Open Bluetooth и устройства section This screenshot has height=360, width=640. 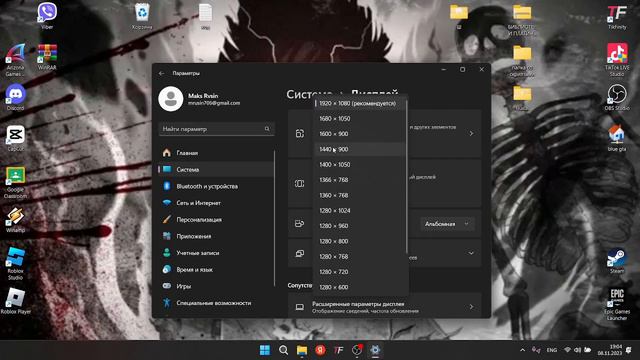click(x=216, y=186)
